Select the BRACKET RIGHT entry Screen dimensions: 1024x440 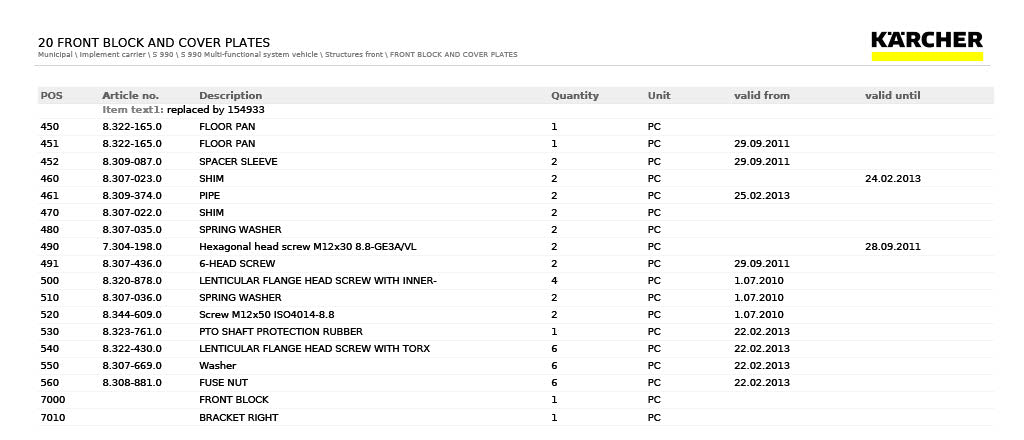click(x=238, y=417)
